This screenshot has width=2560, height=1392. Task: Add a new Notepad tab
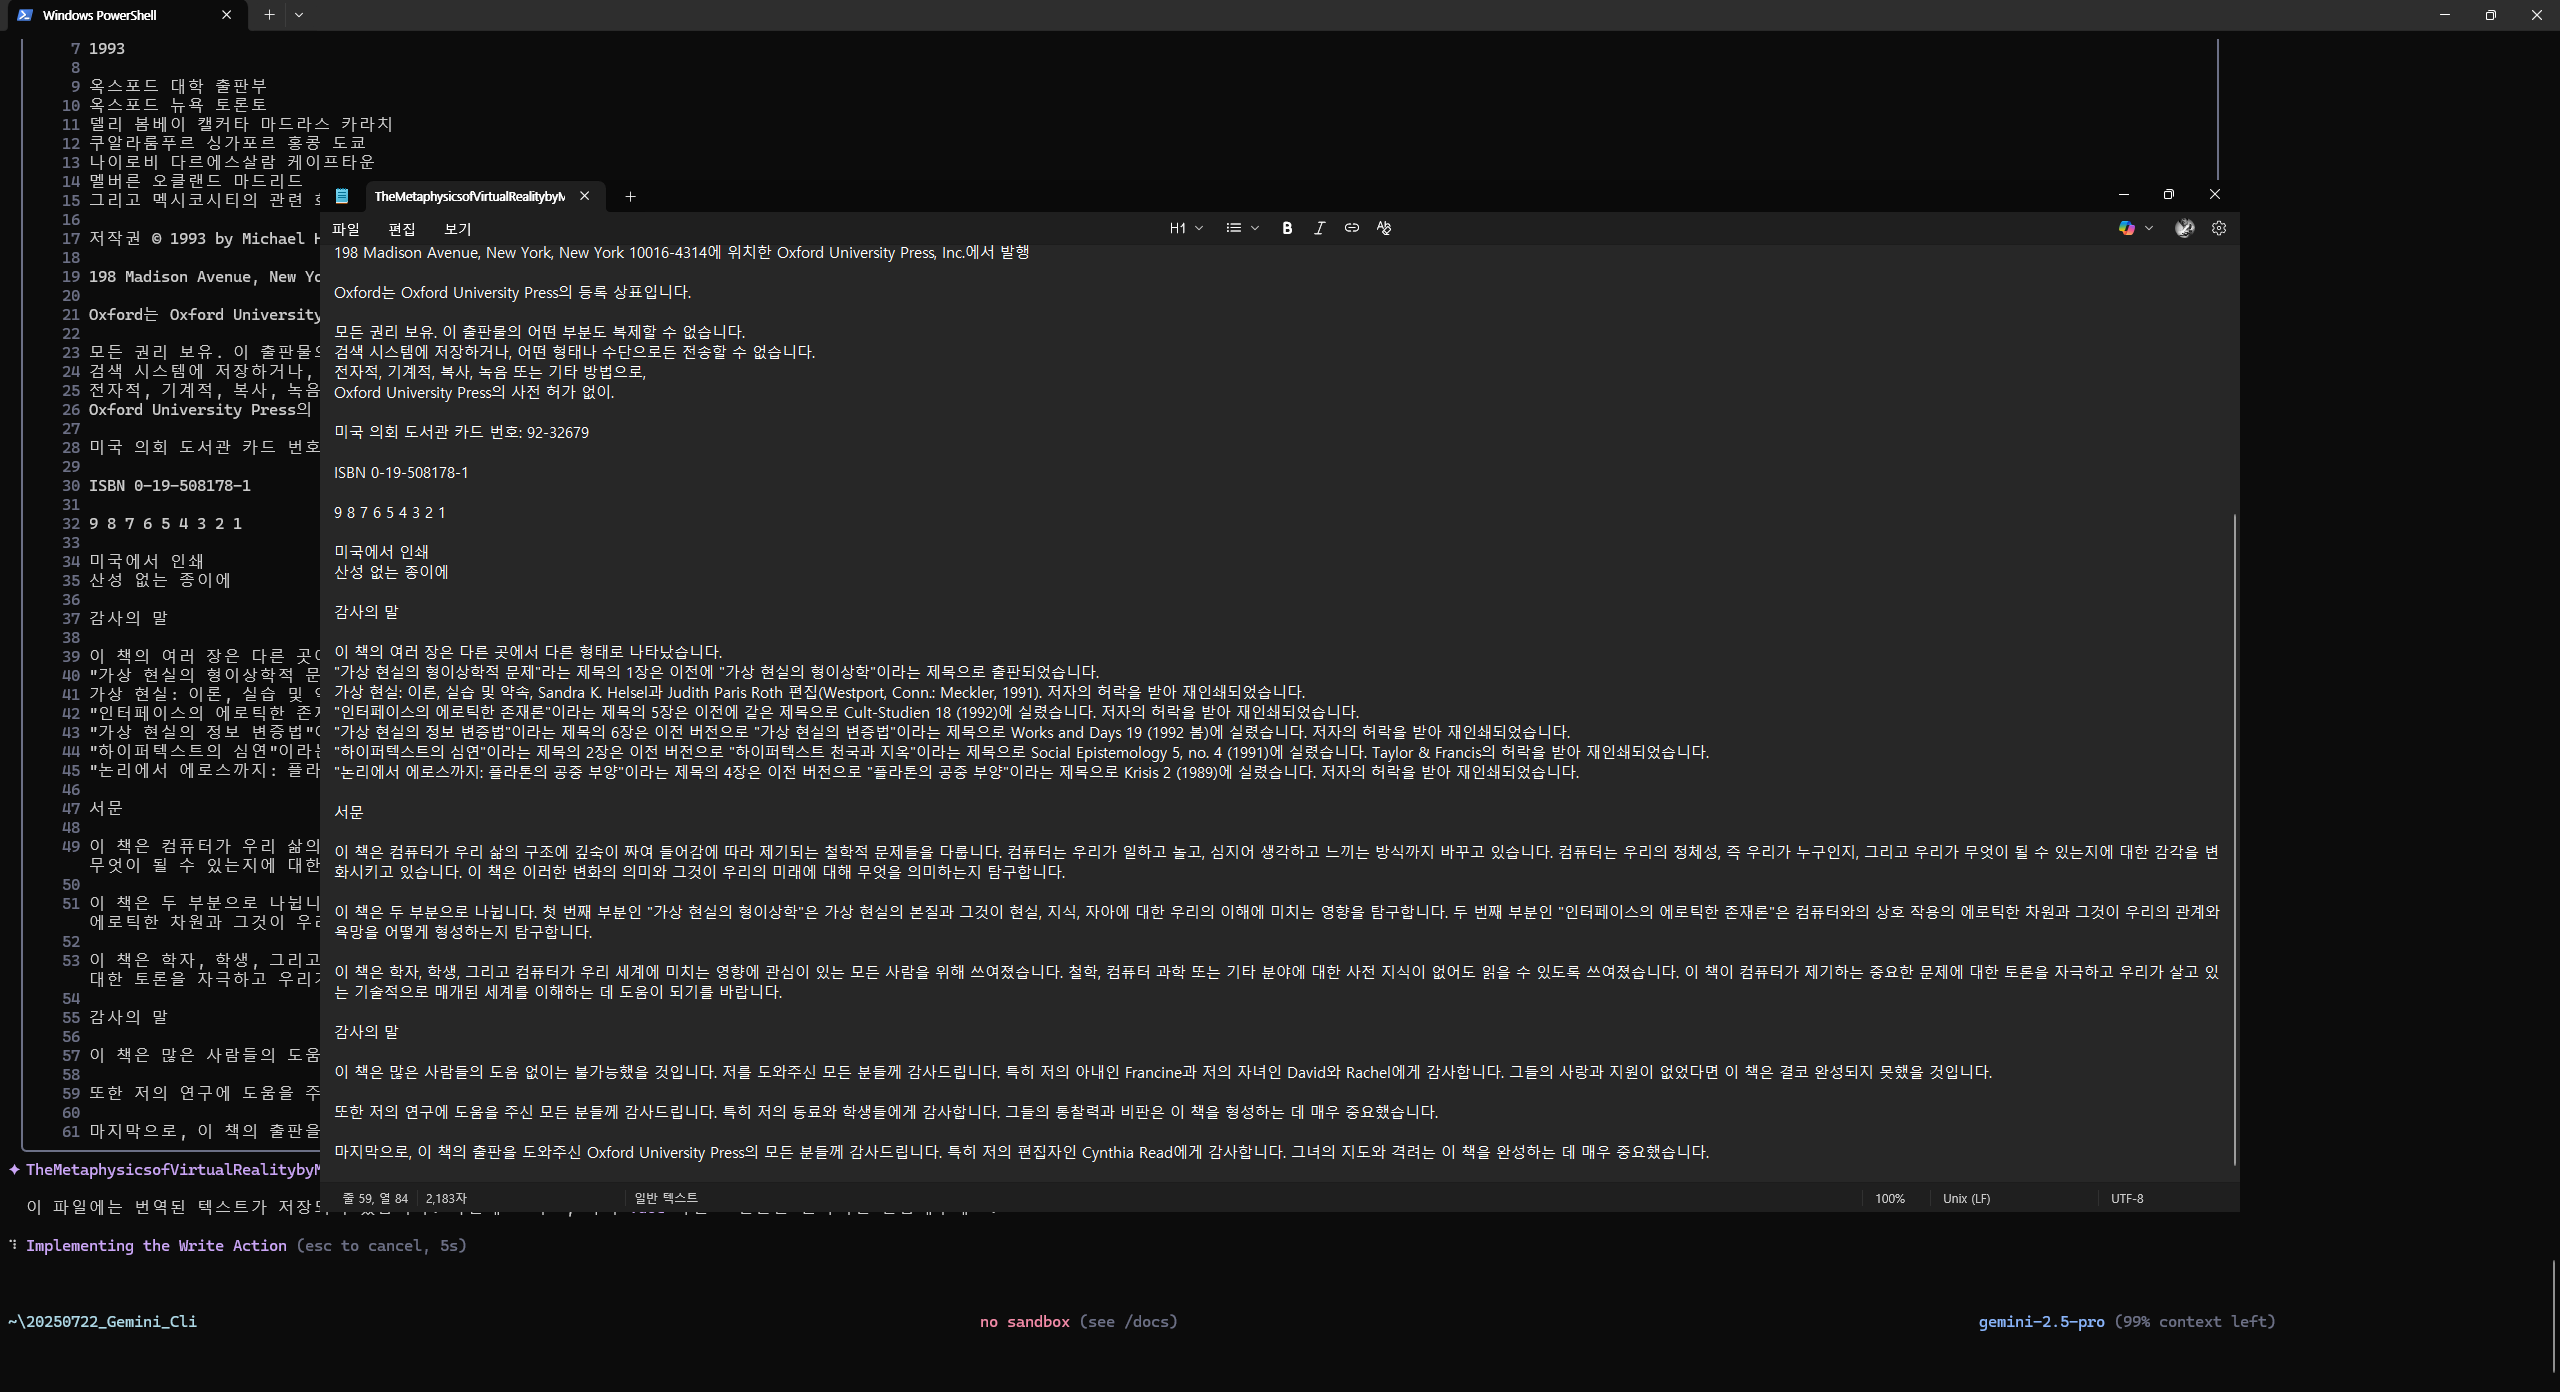pyautogui.click(x=630, y=196)
